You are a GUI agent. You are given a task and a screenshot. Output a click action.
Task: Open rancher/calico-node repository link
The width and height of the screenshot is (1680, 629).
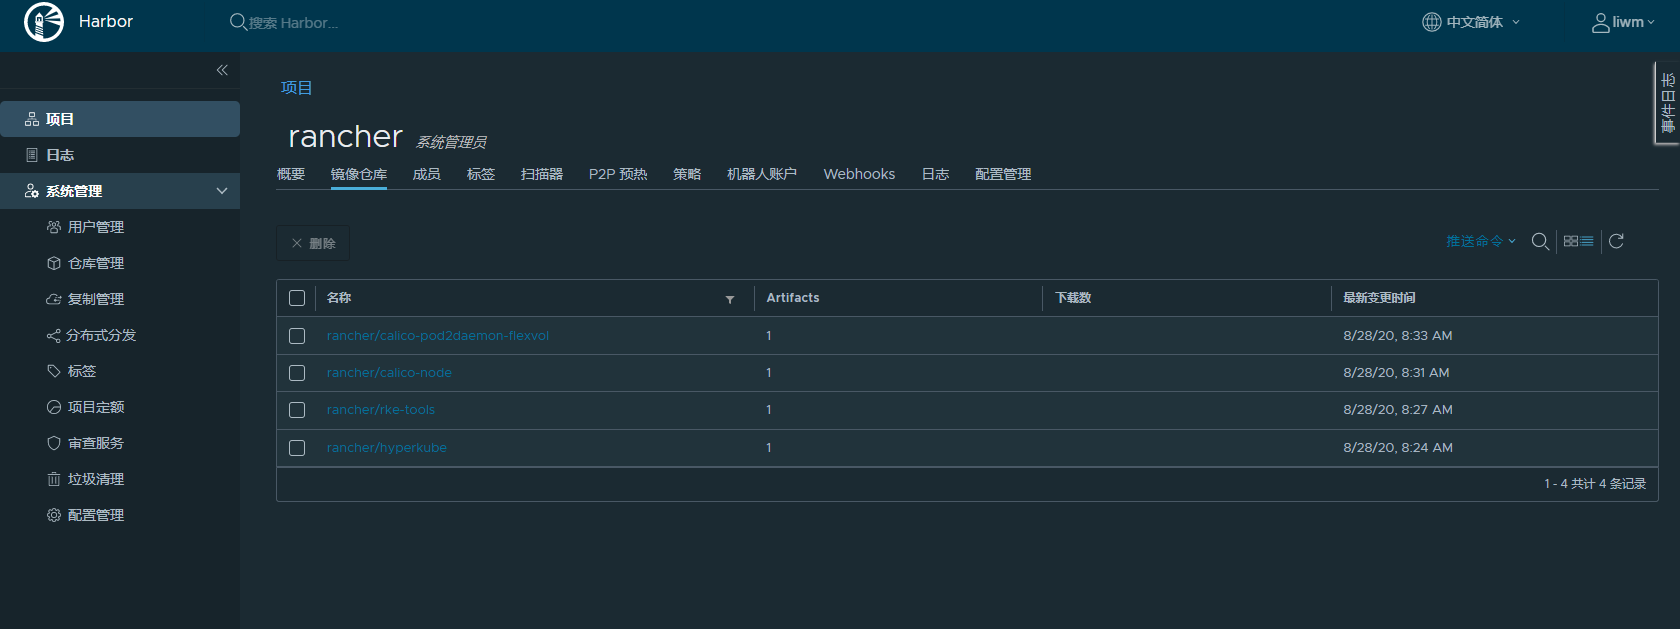(389, 373)
